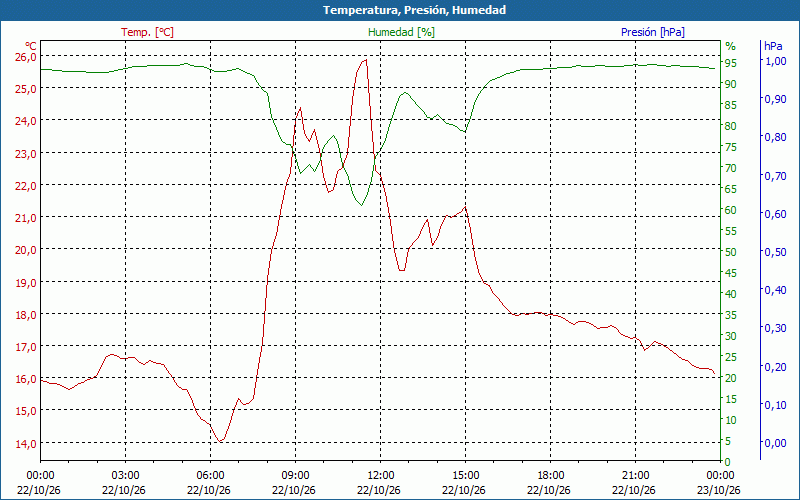Click the '23/10/26' date label
This screenshot has width=800, height=500.
pos(719,490)
